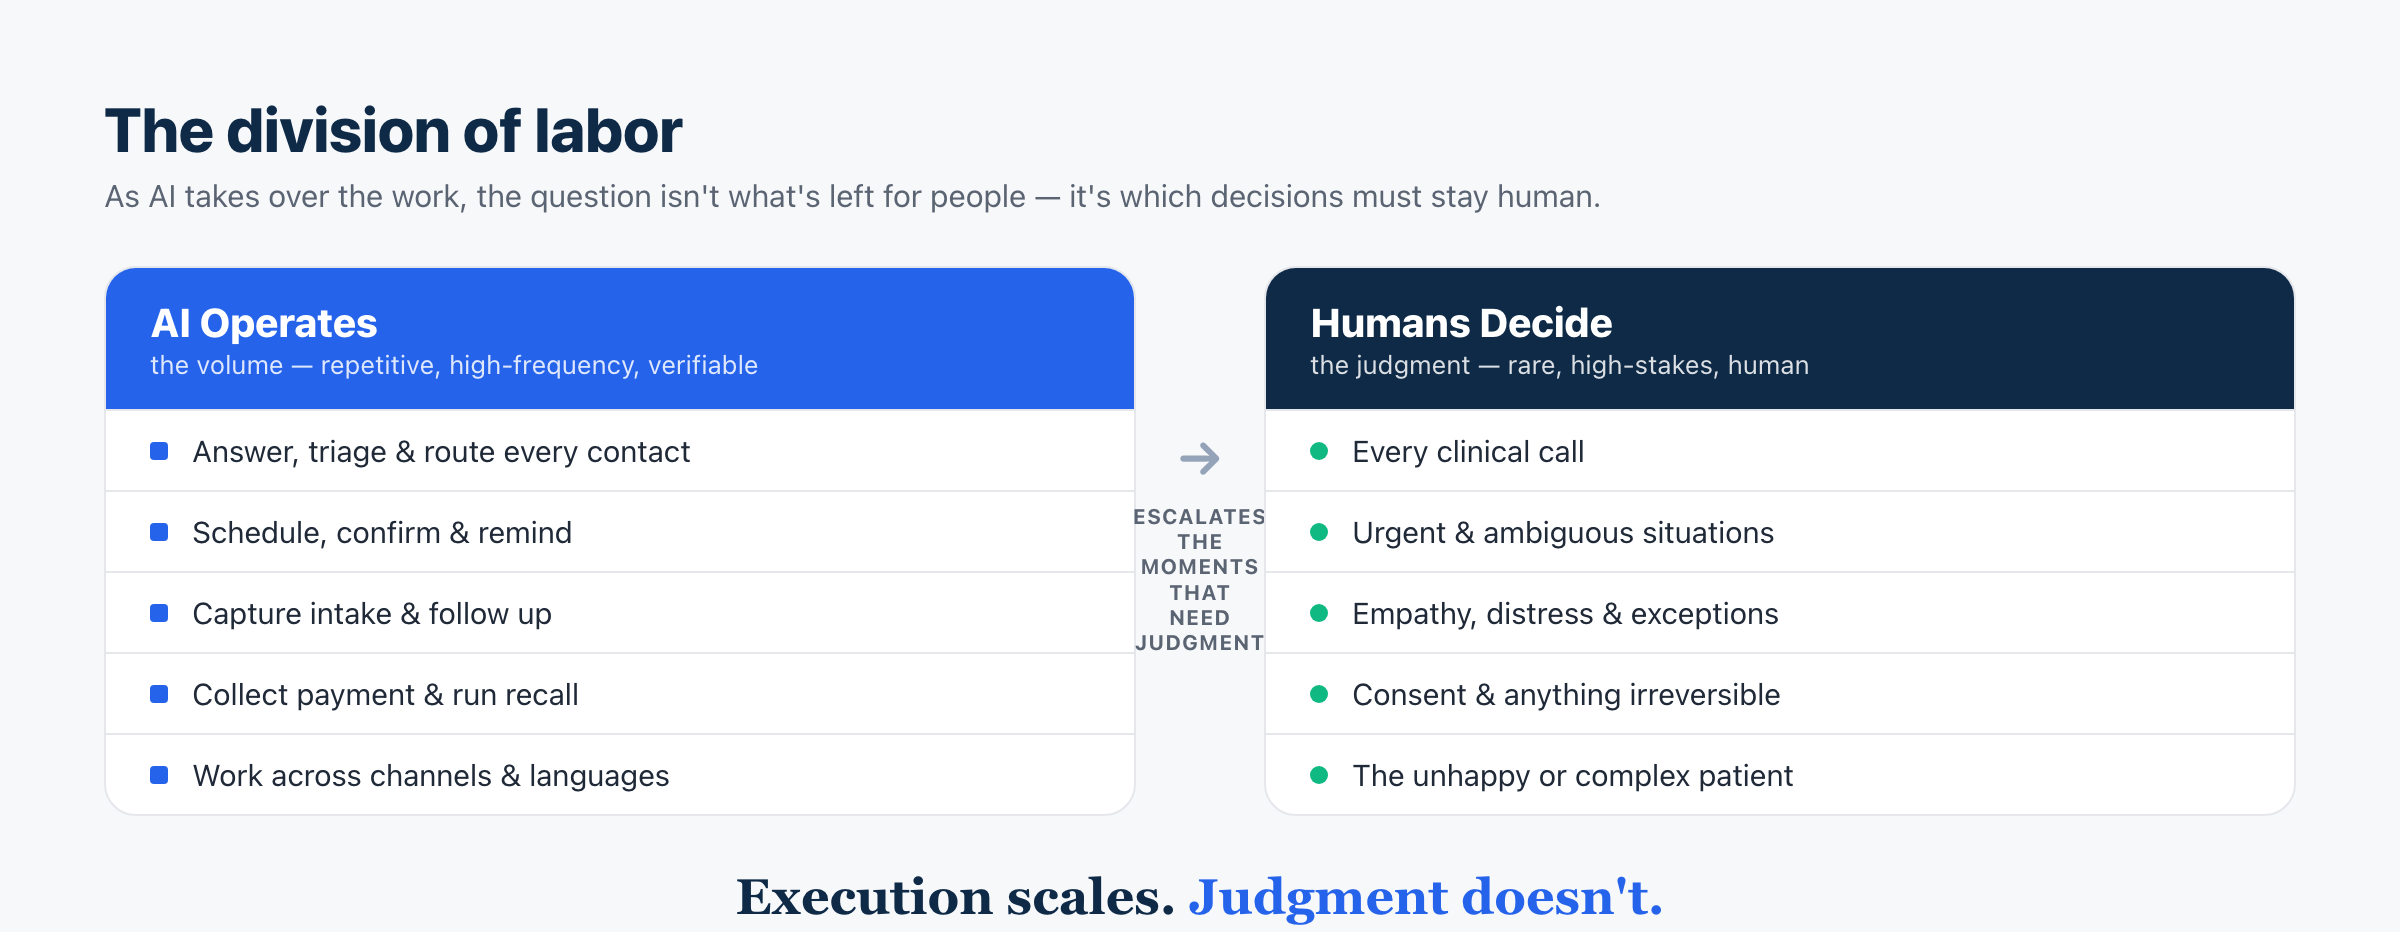Click green dot beside Consent & anything irreversible
Image resolution: width=2400 pixels, height=932 pixels.
pyautogui.click(x=1319, y=694)
